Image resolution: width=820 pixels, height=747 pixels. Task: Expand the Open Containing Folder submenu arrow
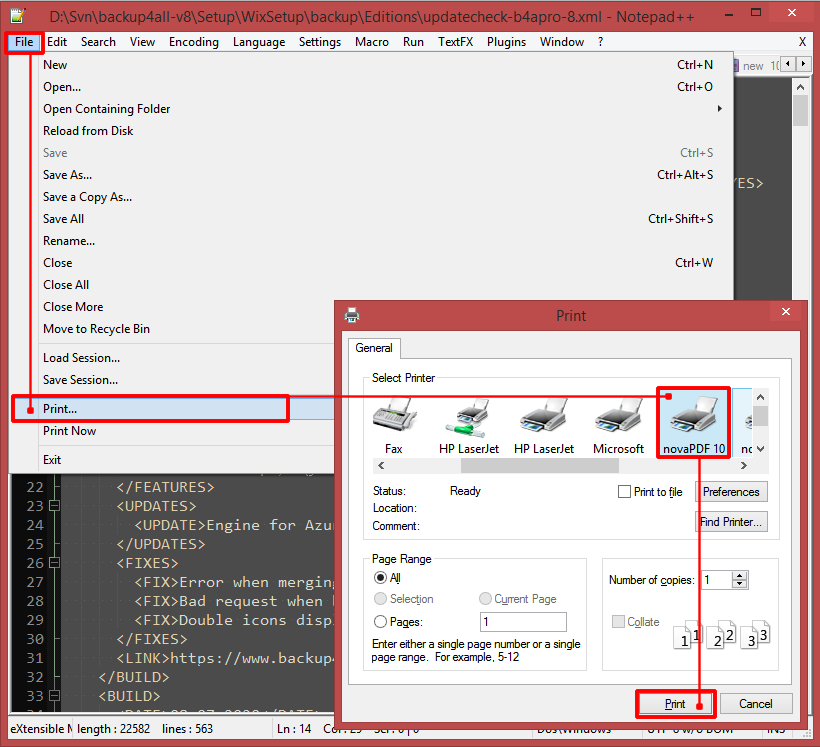[720, 109]
